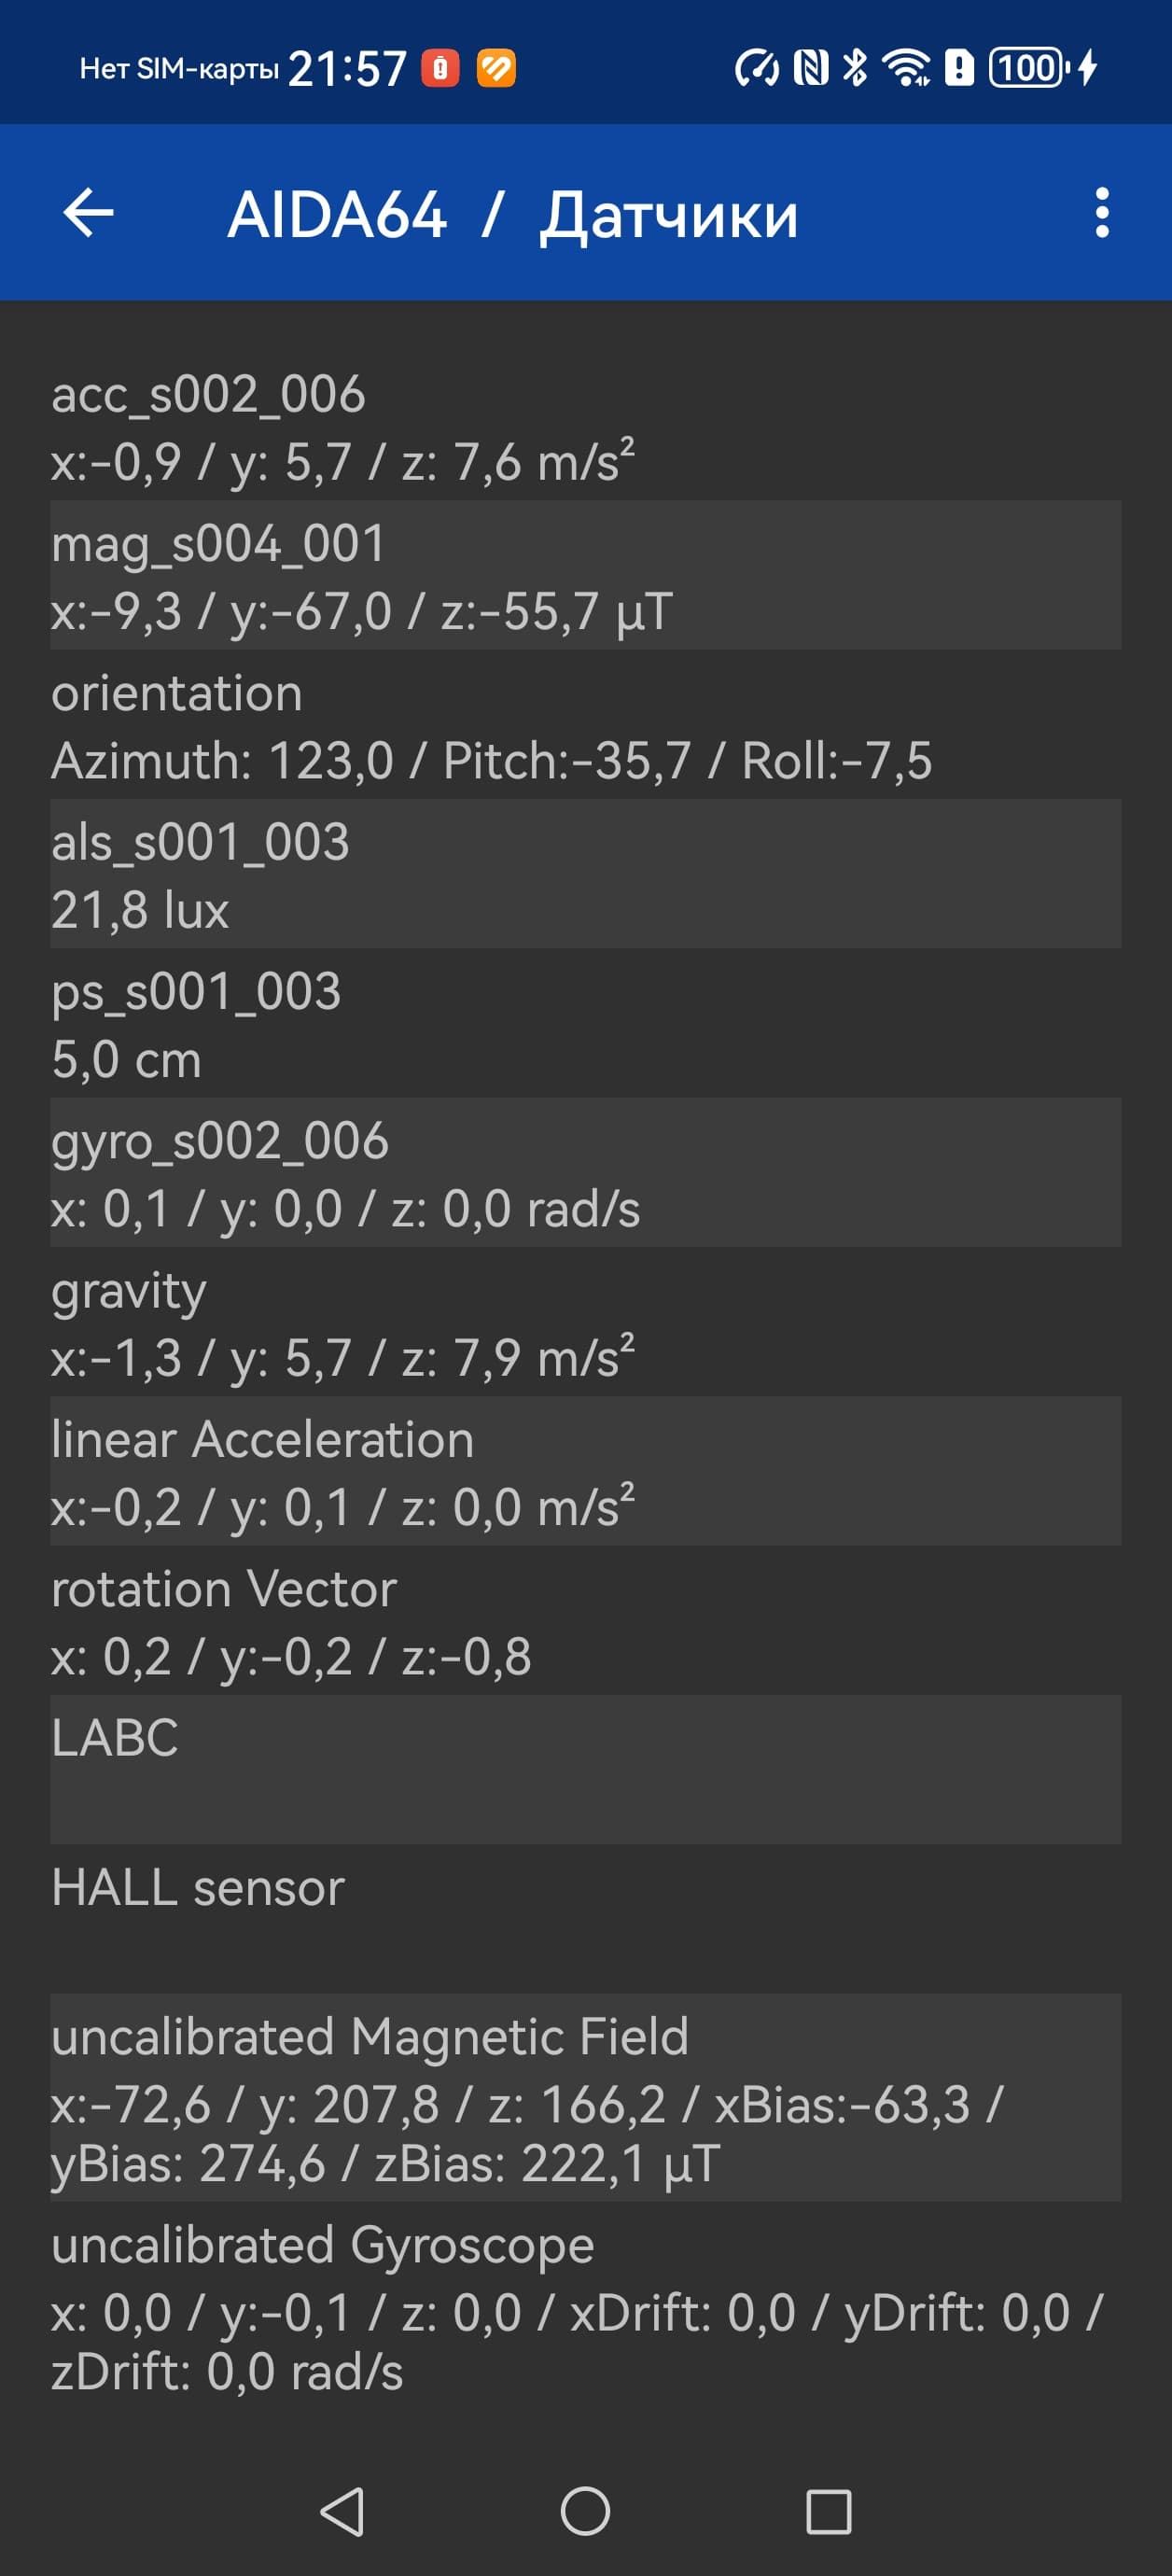Tap the Wi-Fi status bar icon
This screenshot has height=2576, width=1172.
click(905, 68)
